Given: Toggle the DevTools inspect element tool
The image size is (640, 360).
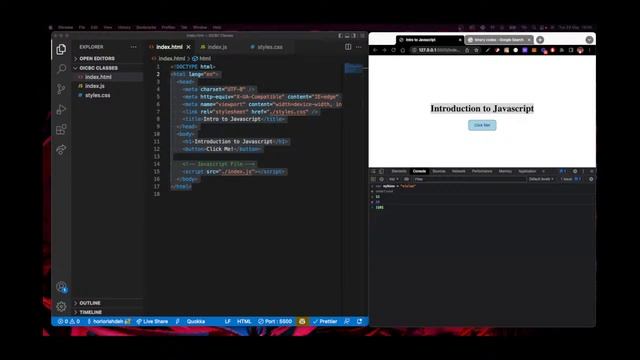Looking at the screenshot, I should [373, 171].
